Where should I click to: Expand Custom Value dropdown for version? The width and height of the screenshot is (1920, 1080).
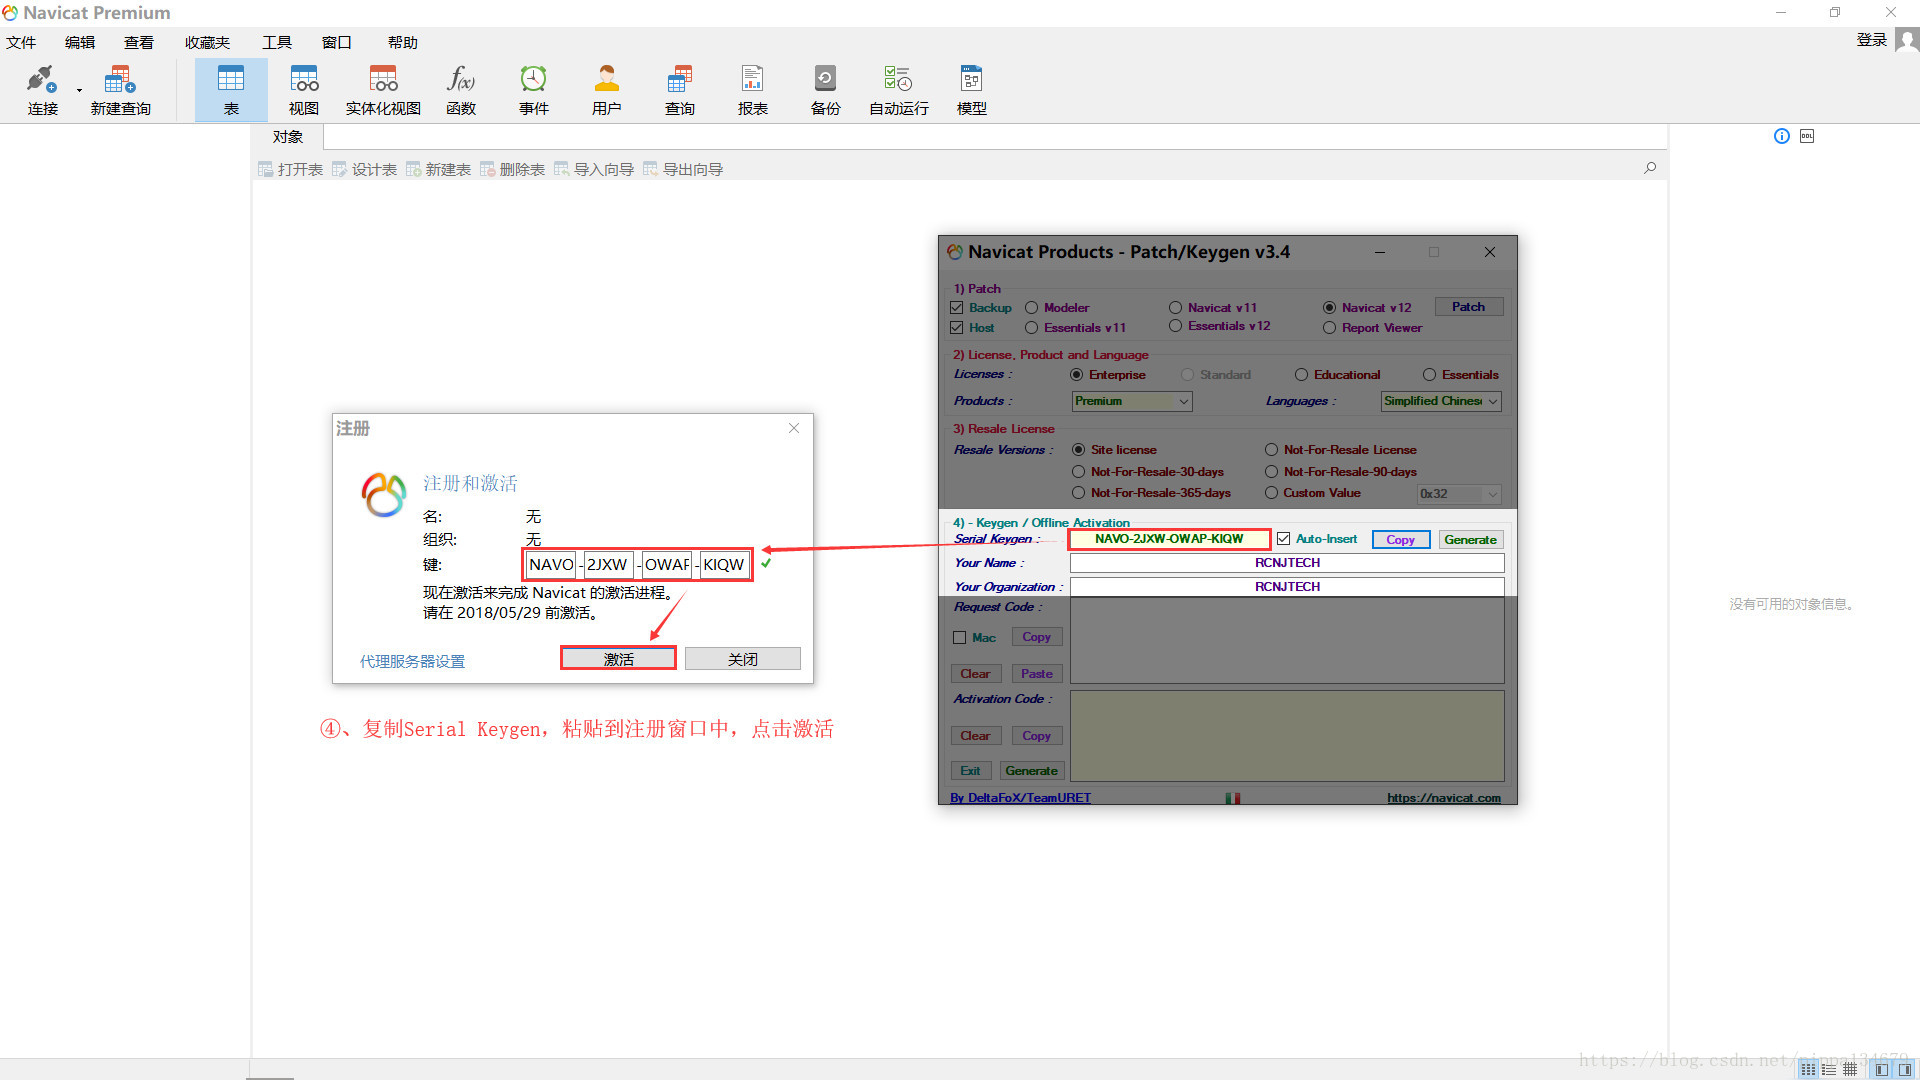(x=1491, y=495)
